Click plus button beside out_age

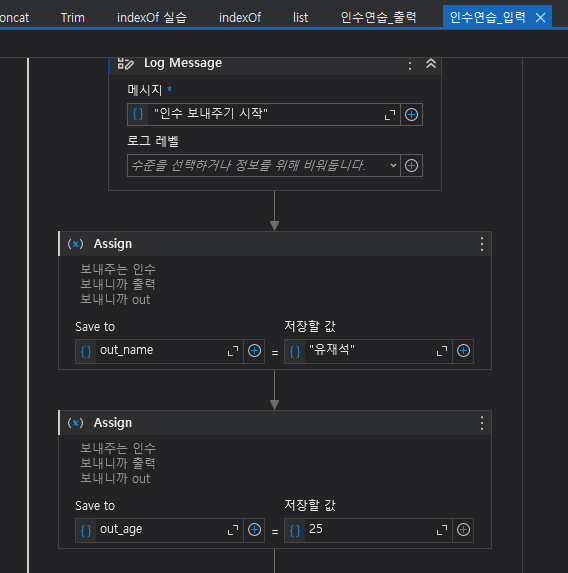click(x=254, y=530)
